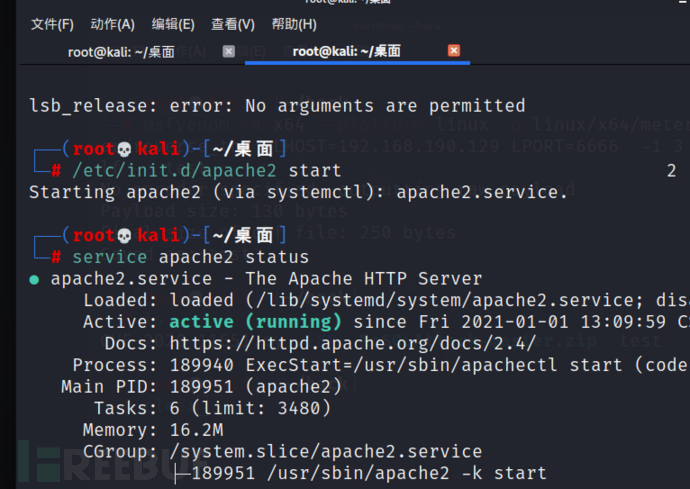The height and width of the screenshot is (489, 690).
Task: Click the "/etc/init.d/apache2 start" command text
Action: coord(205,171)
